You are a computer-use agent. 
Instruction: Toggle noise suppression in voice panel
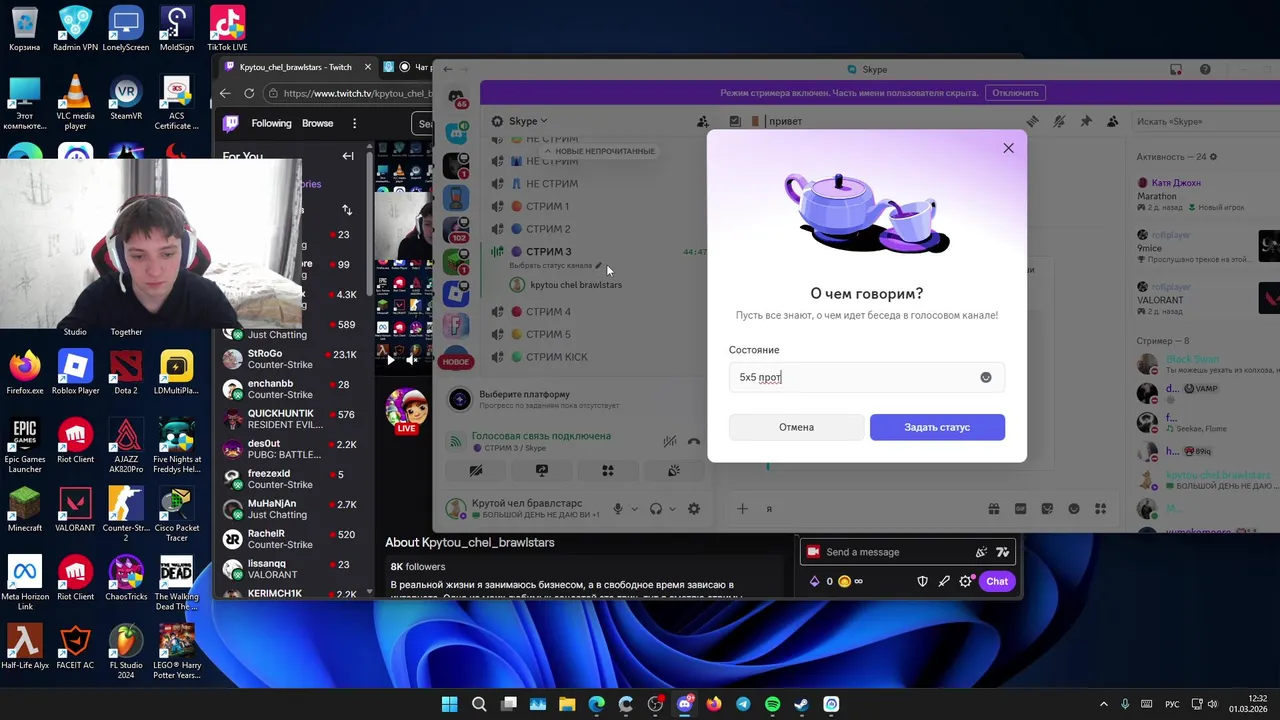[670, 441]
